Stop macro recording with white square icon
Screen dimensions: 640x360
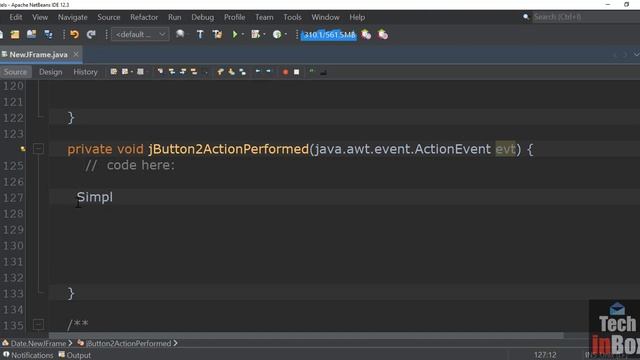tap(297, 72)
